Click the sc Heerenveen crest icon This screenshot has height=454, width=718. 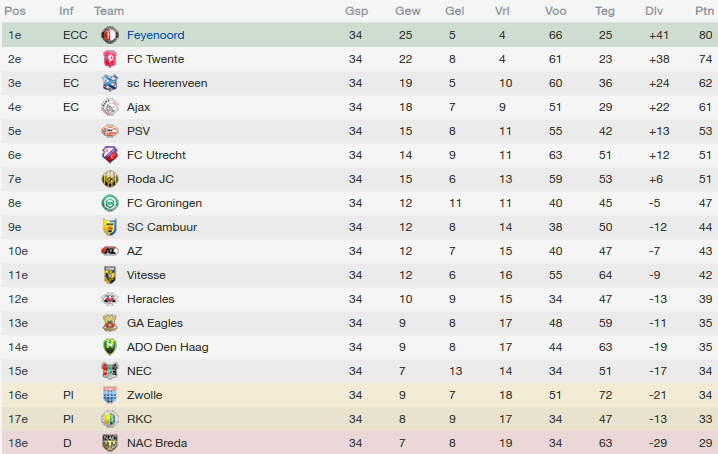[110, 83]
